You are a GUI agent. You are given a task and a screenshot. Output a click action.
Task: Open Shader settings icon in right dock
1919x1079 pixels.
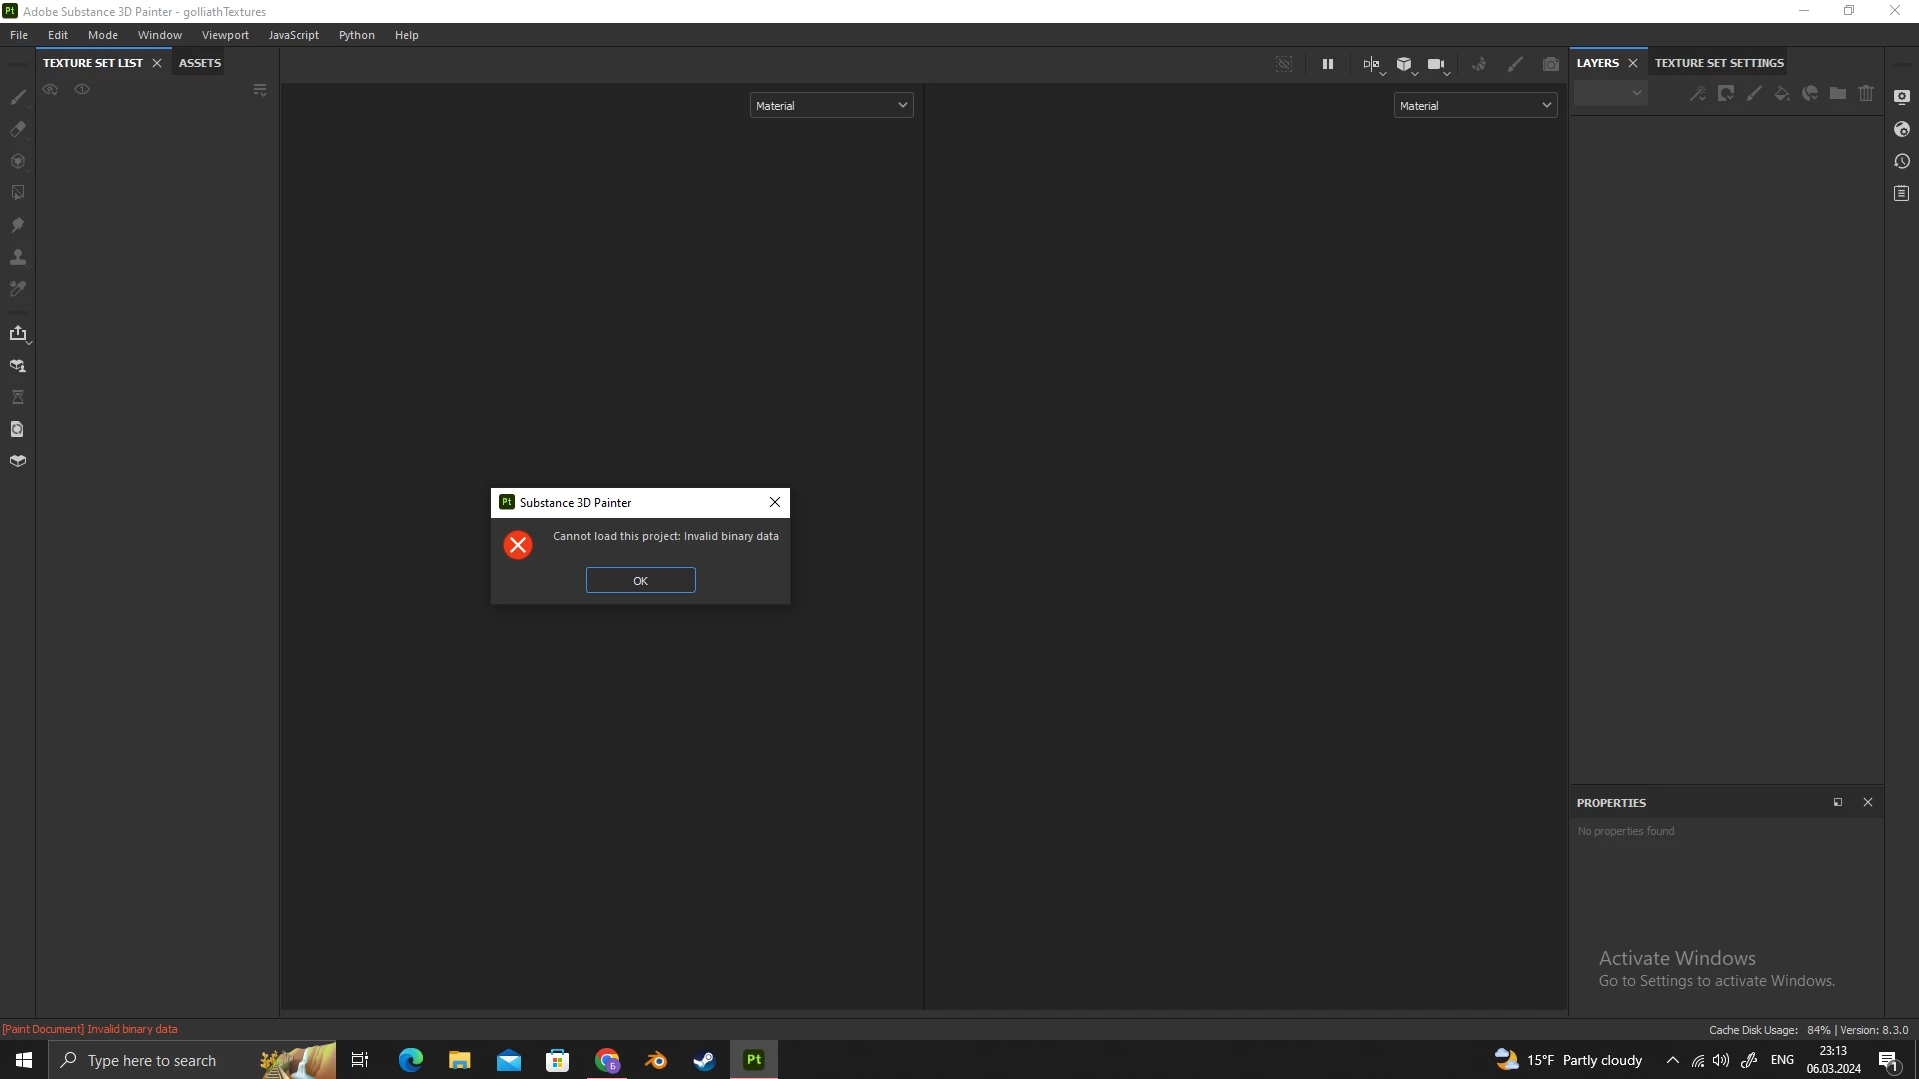tap(1902, 129)
